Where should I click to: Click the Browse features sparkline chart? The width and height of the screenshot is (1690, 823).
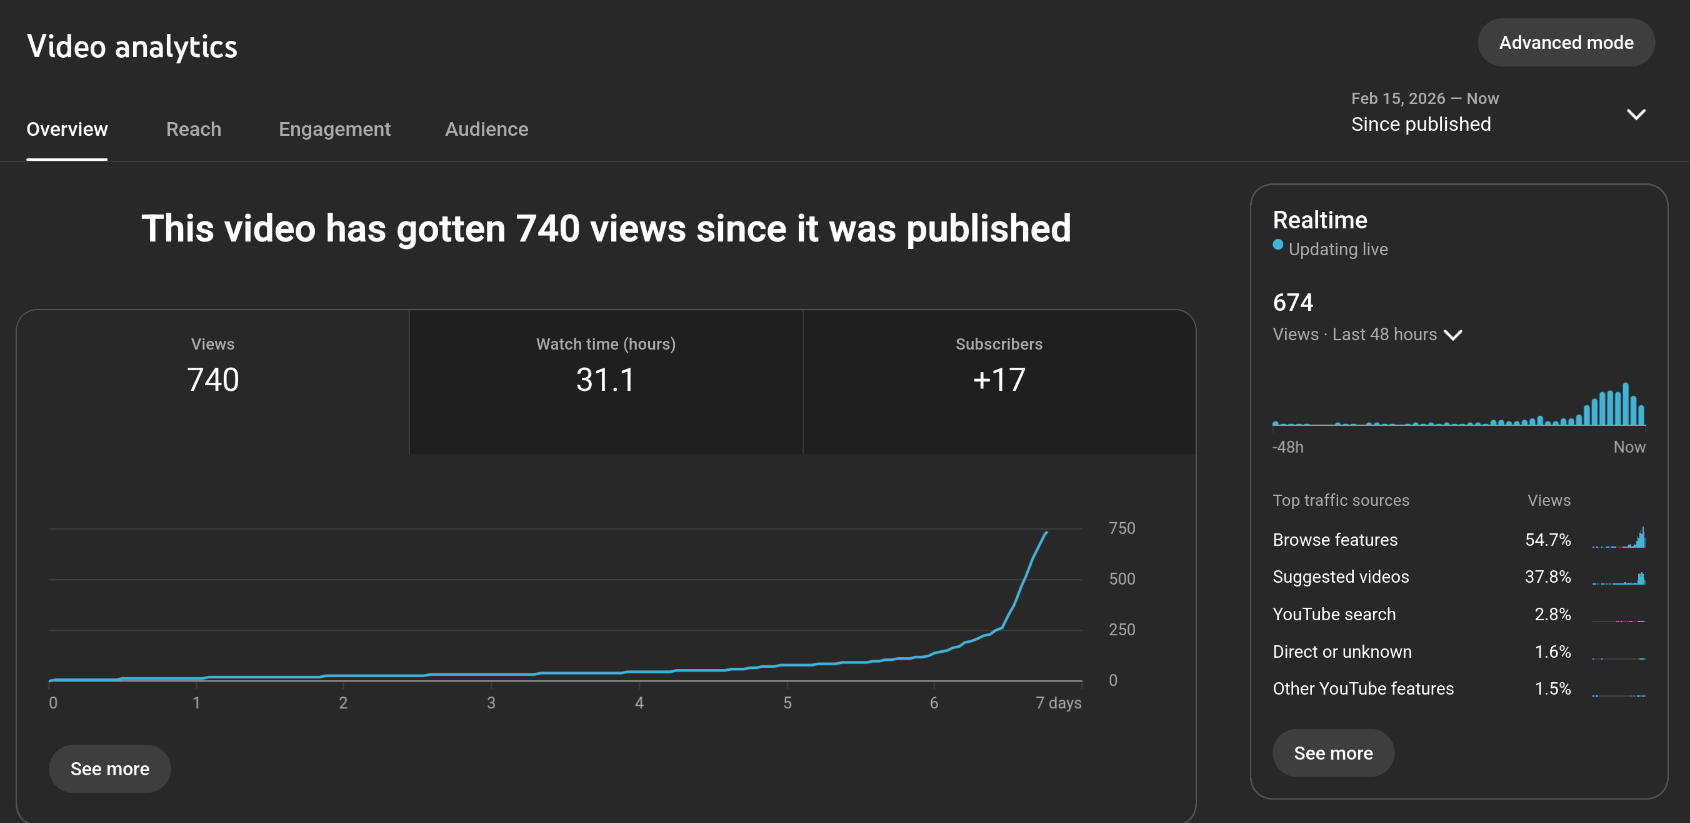pos(1618,539)
